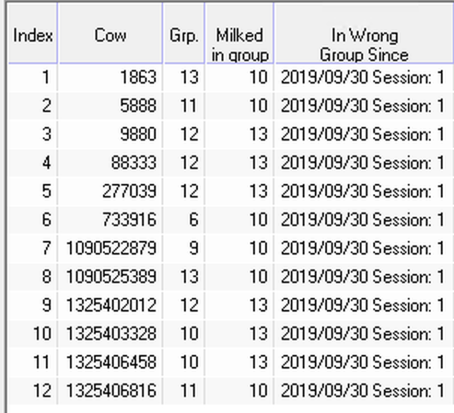
Task: Click the Grp. column header
Action: pyautogui.click(x=184, y=33)
